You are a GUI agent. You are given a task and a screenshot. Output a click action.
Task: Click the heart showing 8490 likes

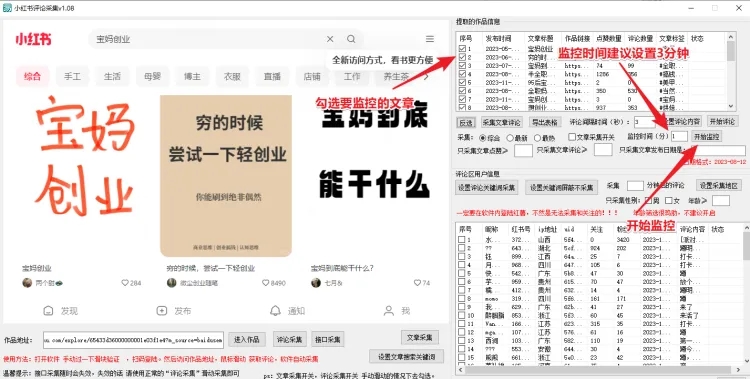click(x=266, y=283)
